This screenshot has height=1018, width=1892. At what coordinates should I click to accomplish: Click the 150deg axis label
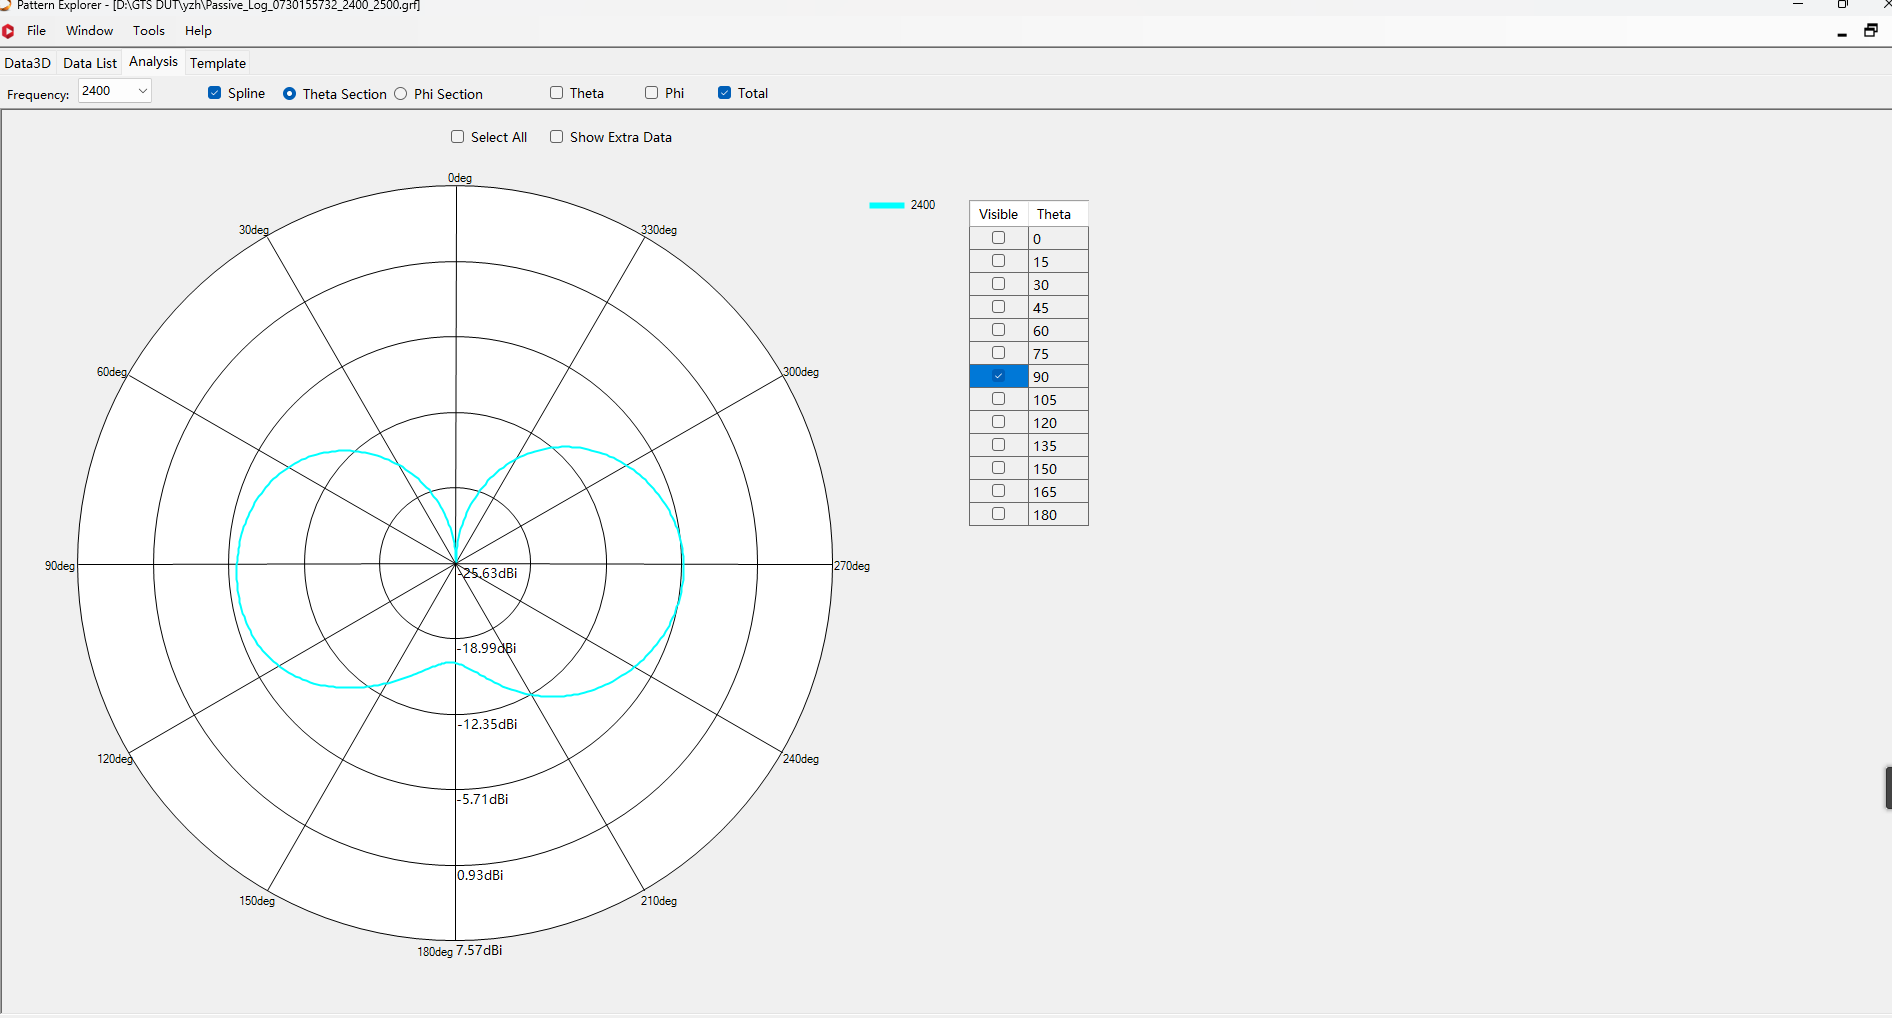coord(257,901)
